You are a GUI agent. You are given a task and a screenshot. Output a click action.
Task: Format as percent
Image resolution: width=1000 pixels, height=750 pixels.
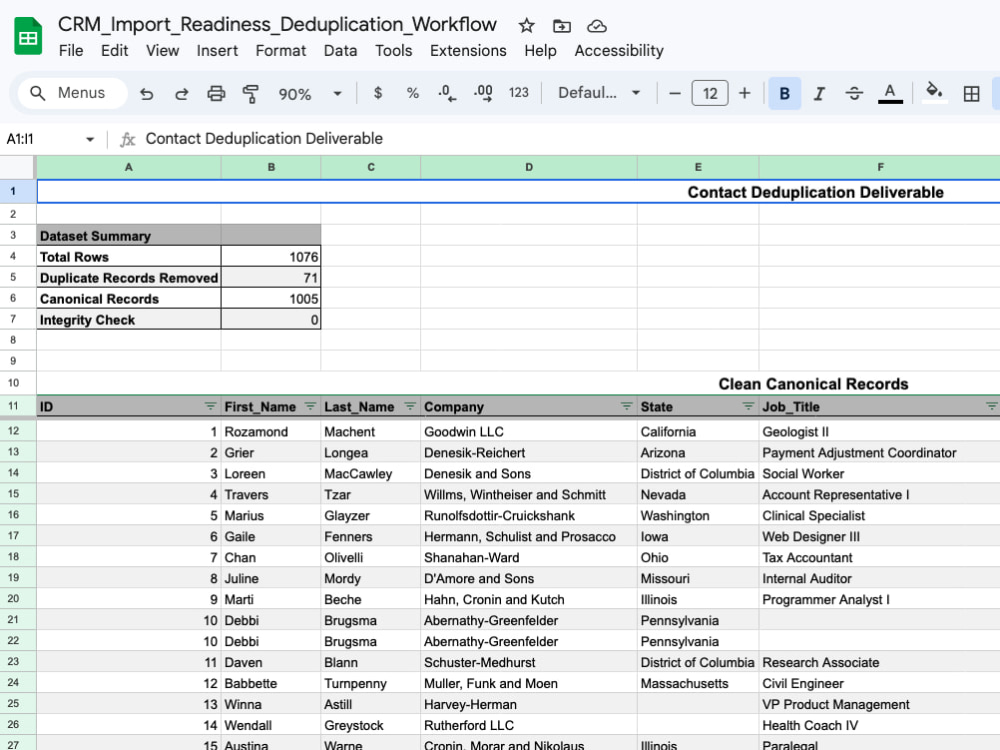tap(413, 93)
